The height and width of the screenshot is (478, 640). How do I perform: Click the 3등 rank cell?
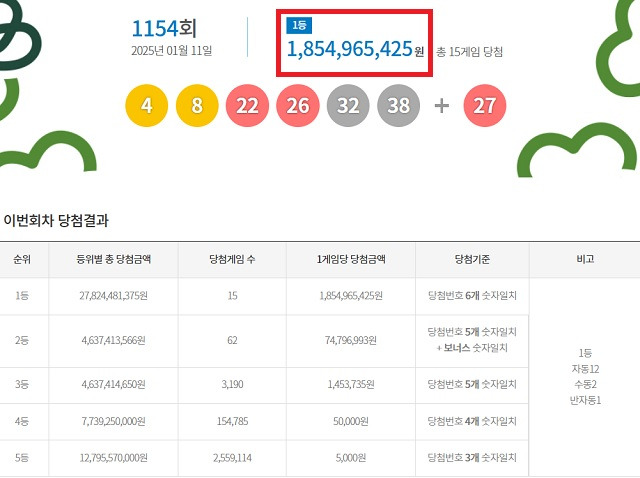click(22, 384)
